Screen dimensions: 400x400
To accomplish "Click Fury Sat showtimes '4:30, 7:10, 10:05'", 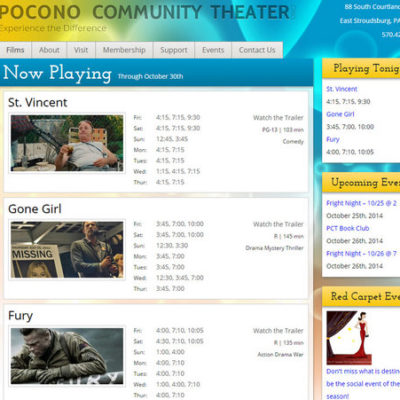I will coord(180,341).
